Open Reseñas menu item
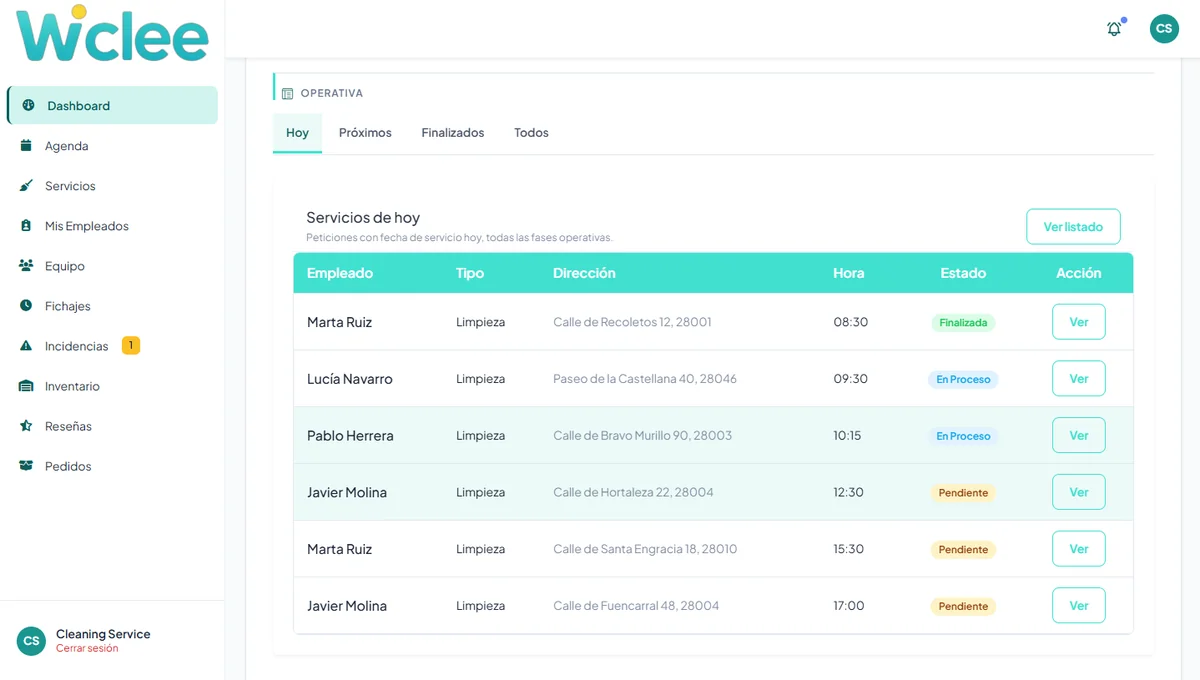 tap(112, 425)
